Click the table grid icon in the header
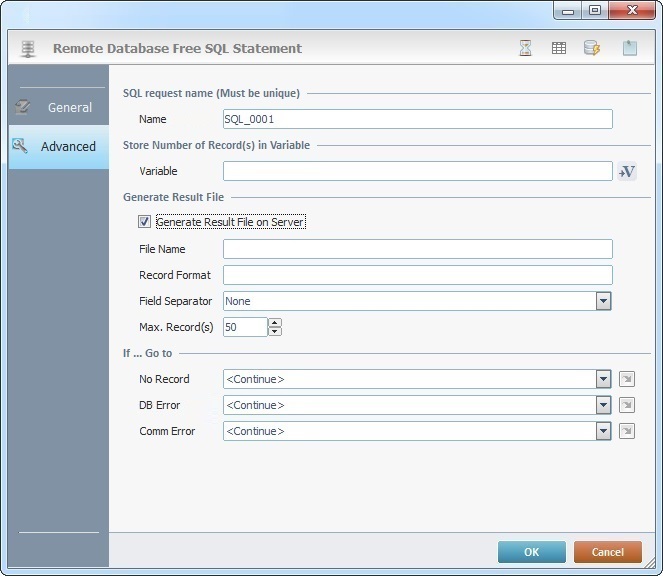663x576 pixels. click(x=559, y=48)
